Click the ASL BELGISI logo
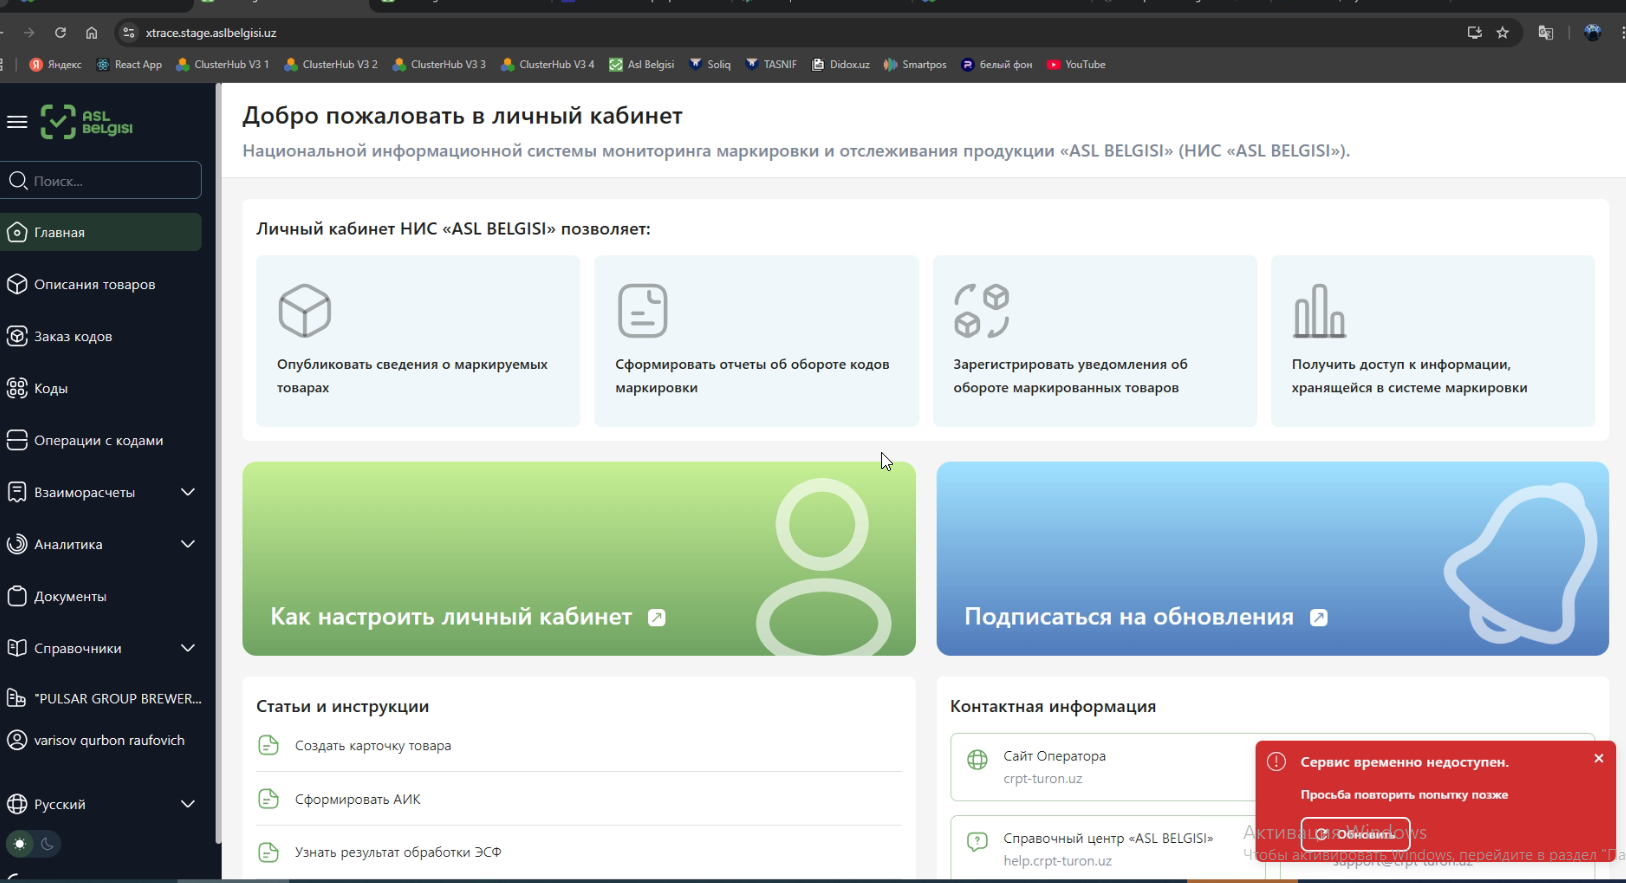 point(86,122)
